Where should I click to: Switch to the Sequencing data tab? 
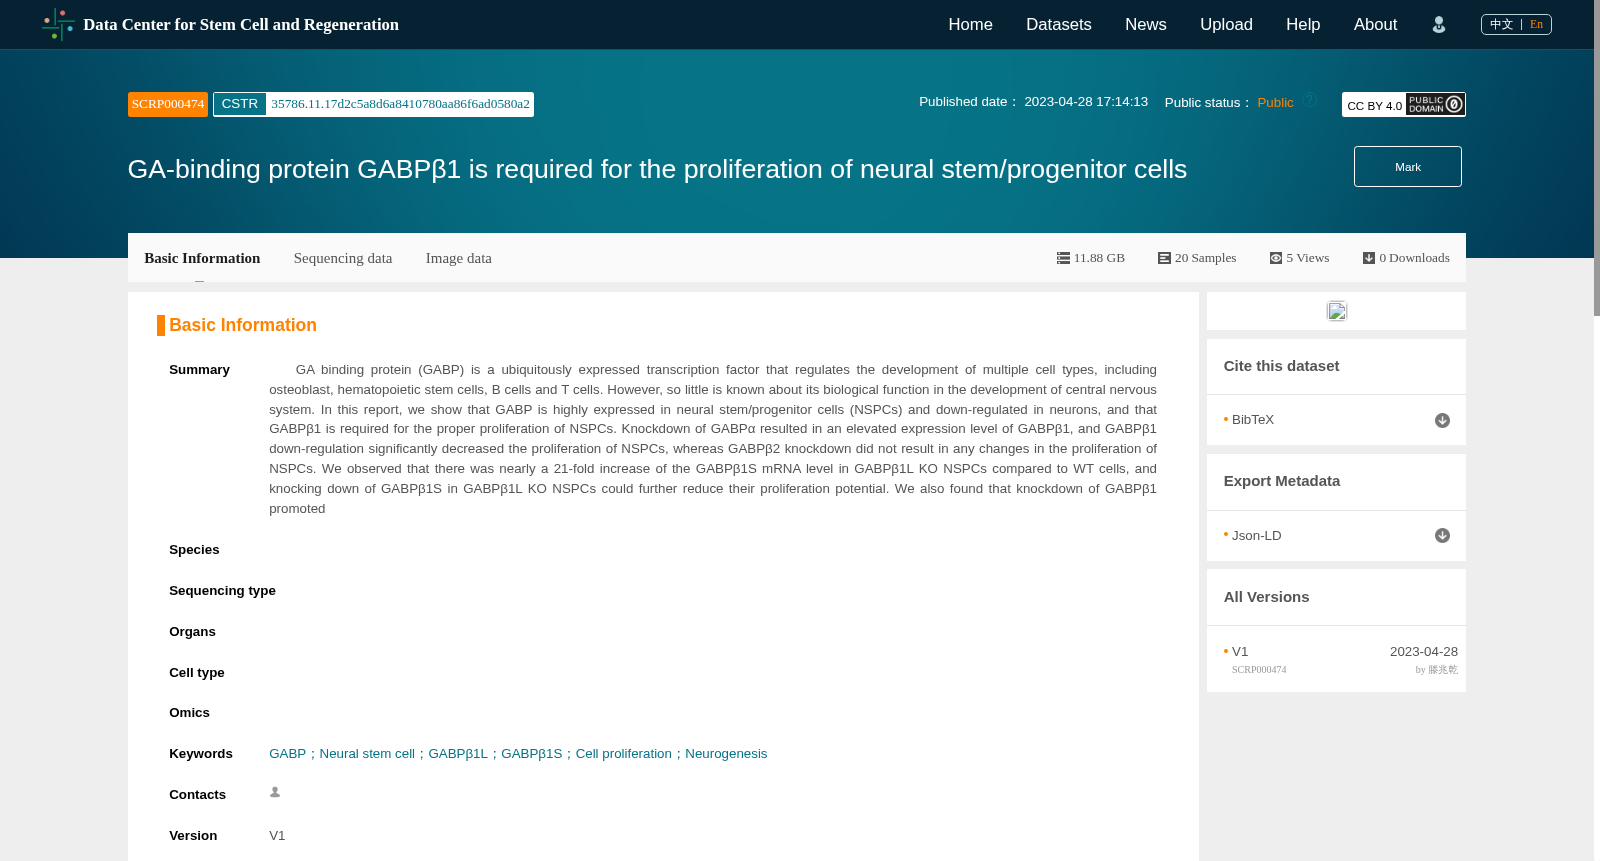(x=343, y=258)
